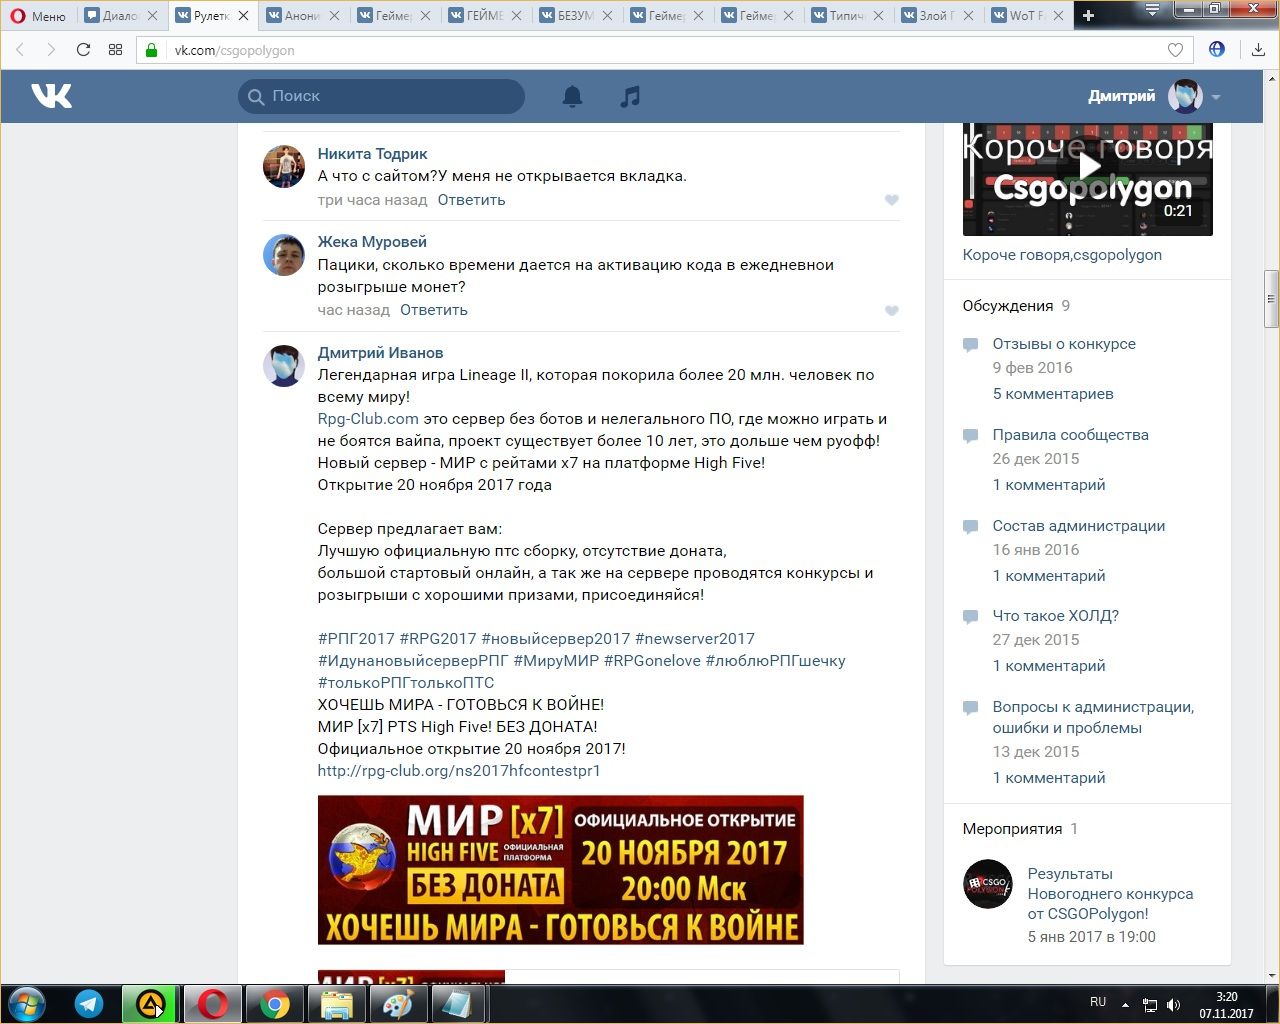Play the Короче говоря Csgopolygon video
This screenshot has width=1280, height=1024.
click(1088, 167)
